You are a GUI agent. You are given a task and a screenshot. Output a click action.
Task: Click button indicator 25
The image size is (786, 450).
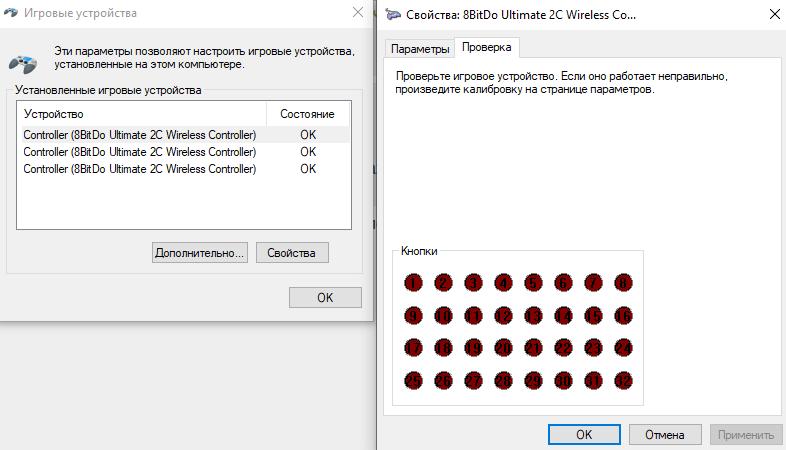413,381
